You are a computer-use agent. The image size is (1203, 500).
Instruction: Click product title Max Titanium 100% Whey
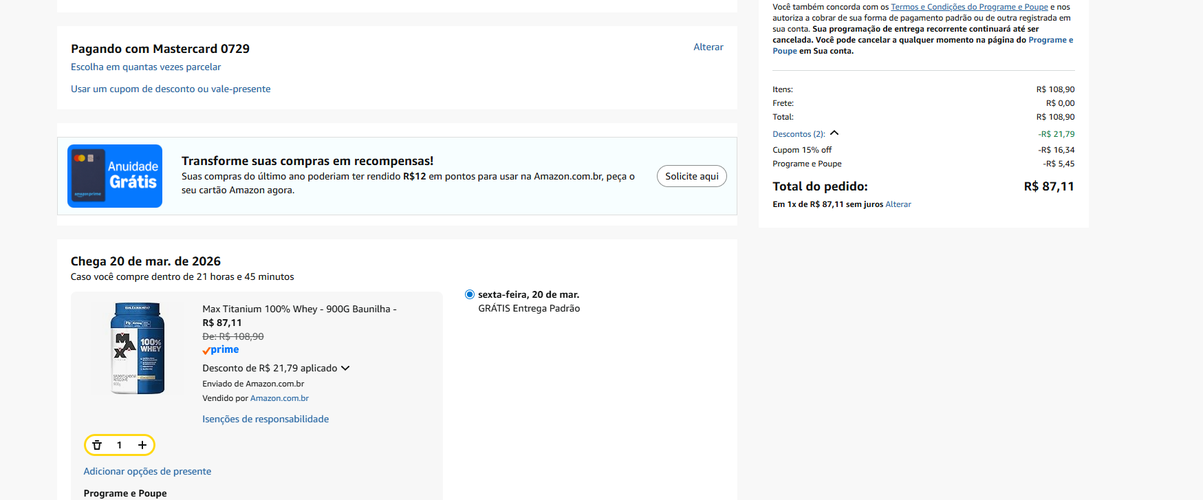click(x=299, y=309)
